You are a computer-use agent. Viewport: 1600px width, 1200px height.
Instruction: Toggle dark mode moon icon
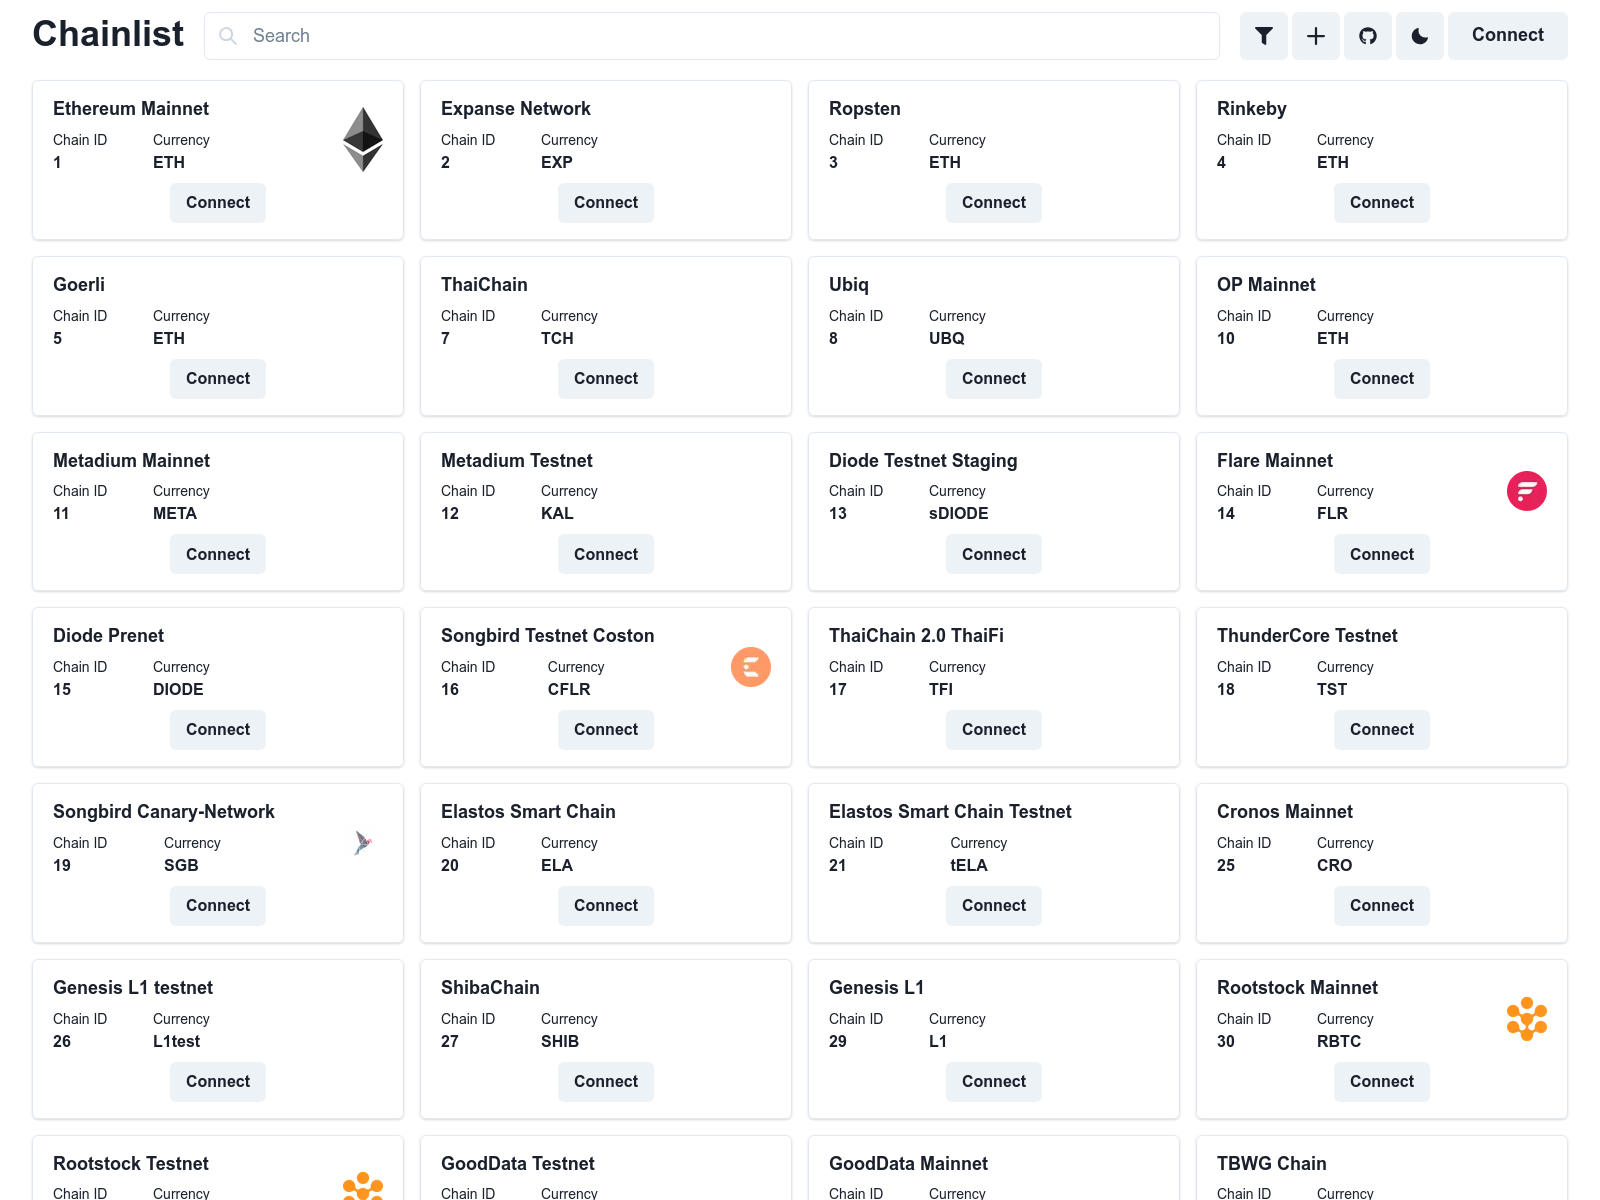1420,36
